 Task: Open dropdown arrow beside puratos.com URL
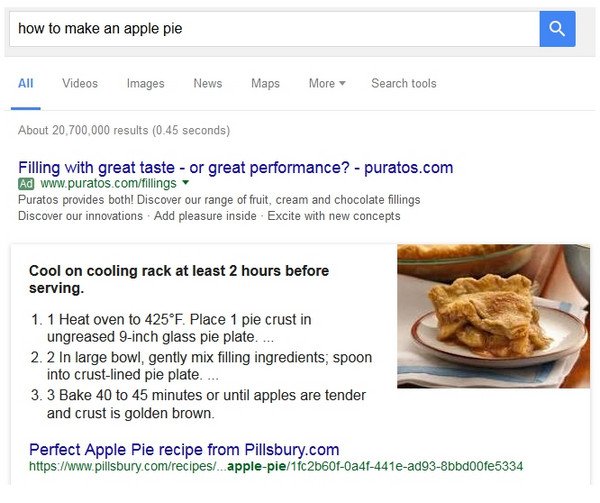pyautogui.click(x=186, y=182)
